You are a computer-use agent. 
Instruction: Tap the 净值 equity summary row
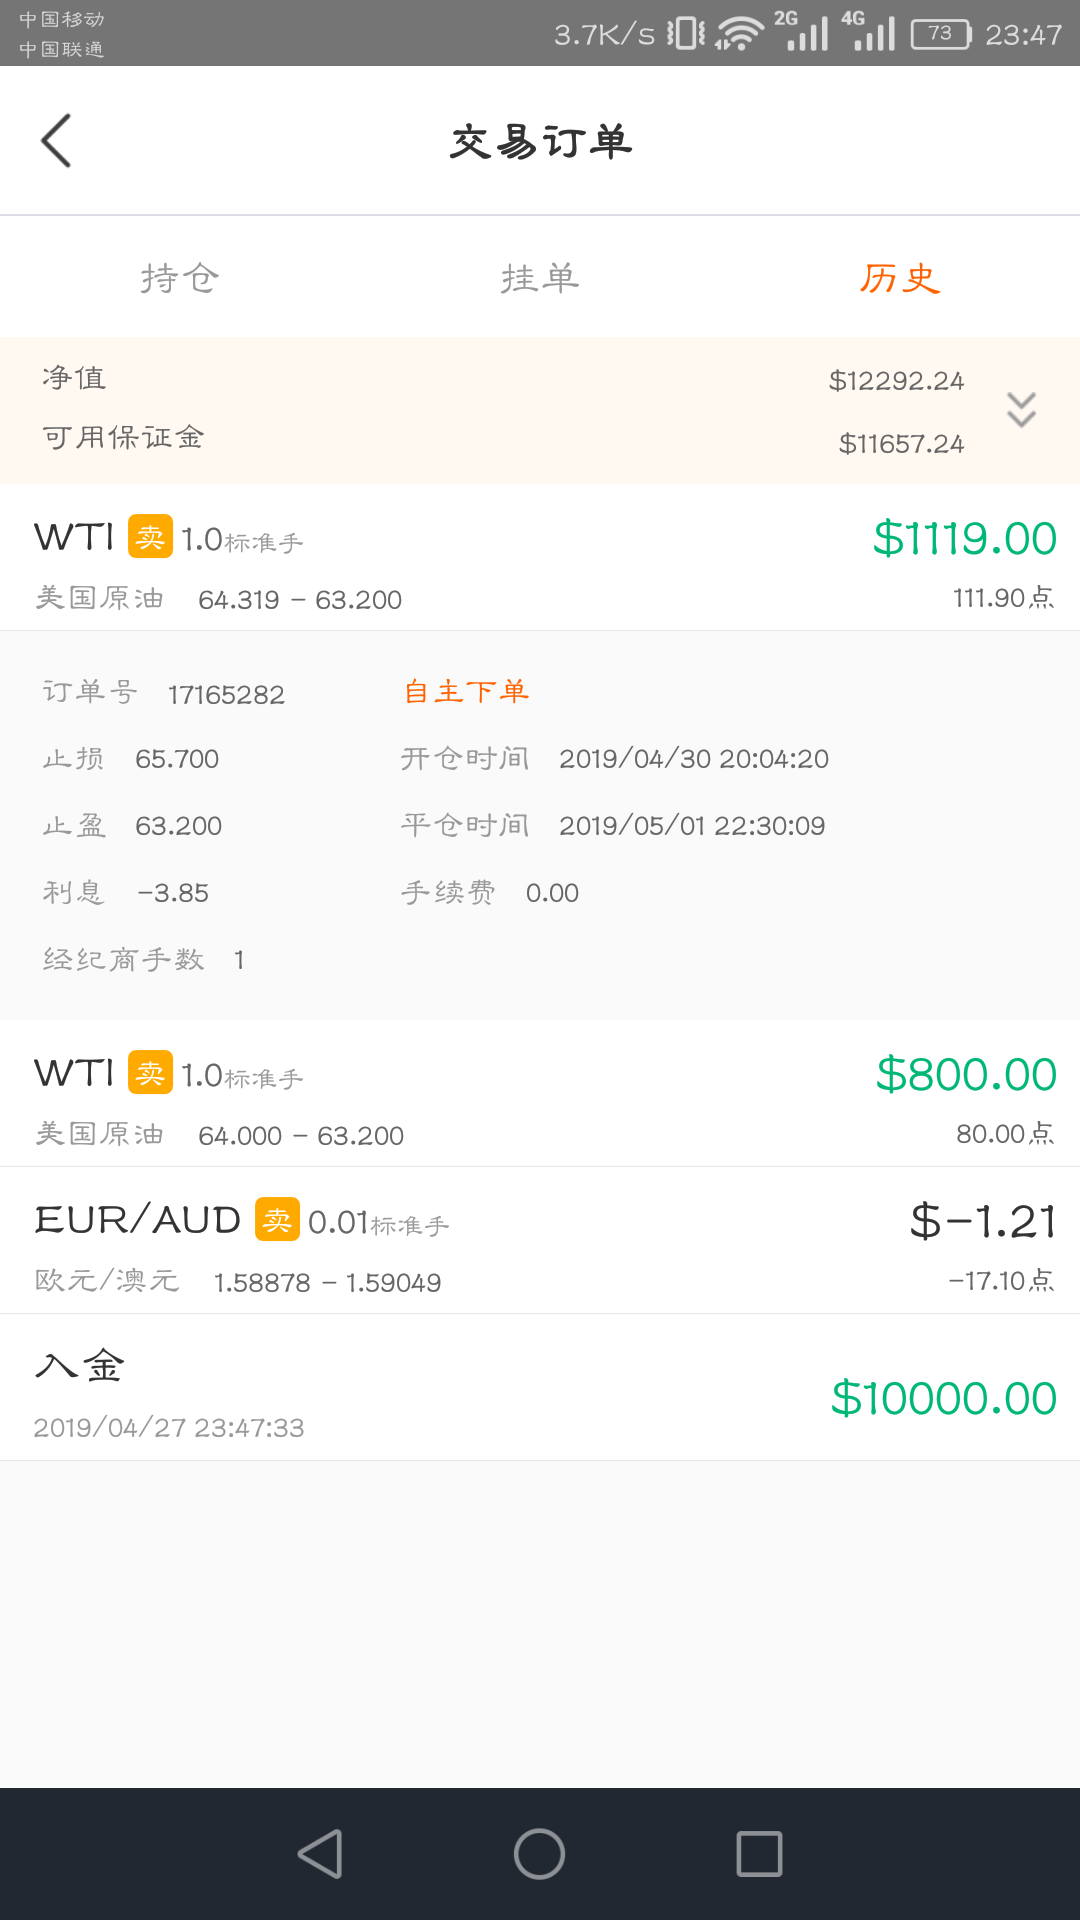[500, 379]
